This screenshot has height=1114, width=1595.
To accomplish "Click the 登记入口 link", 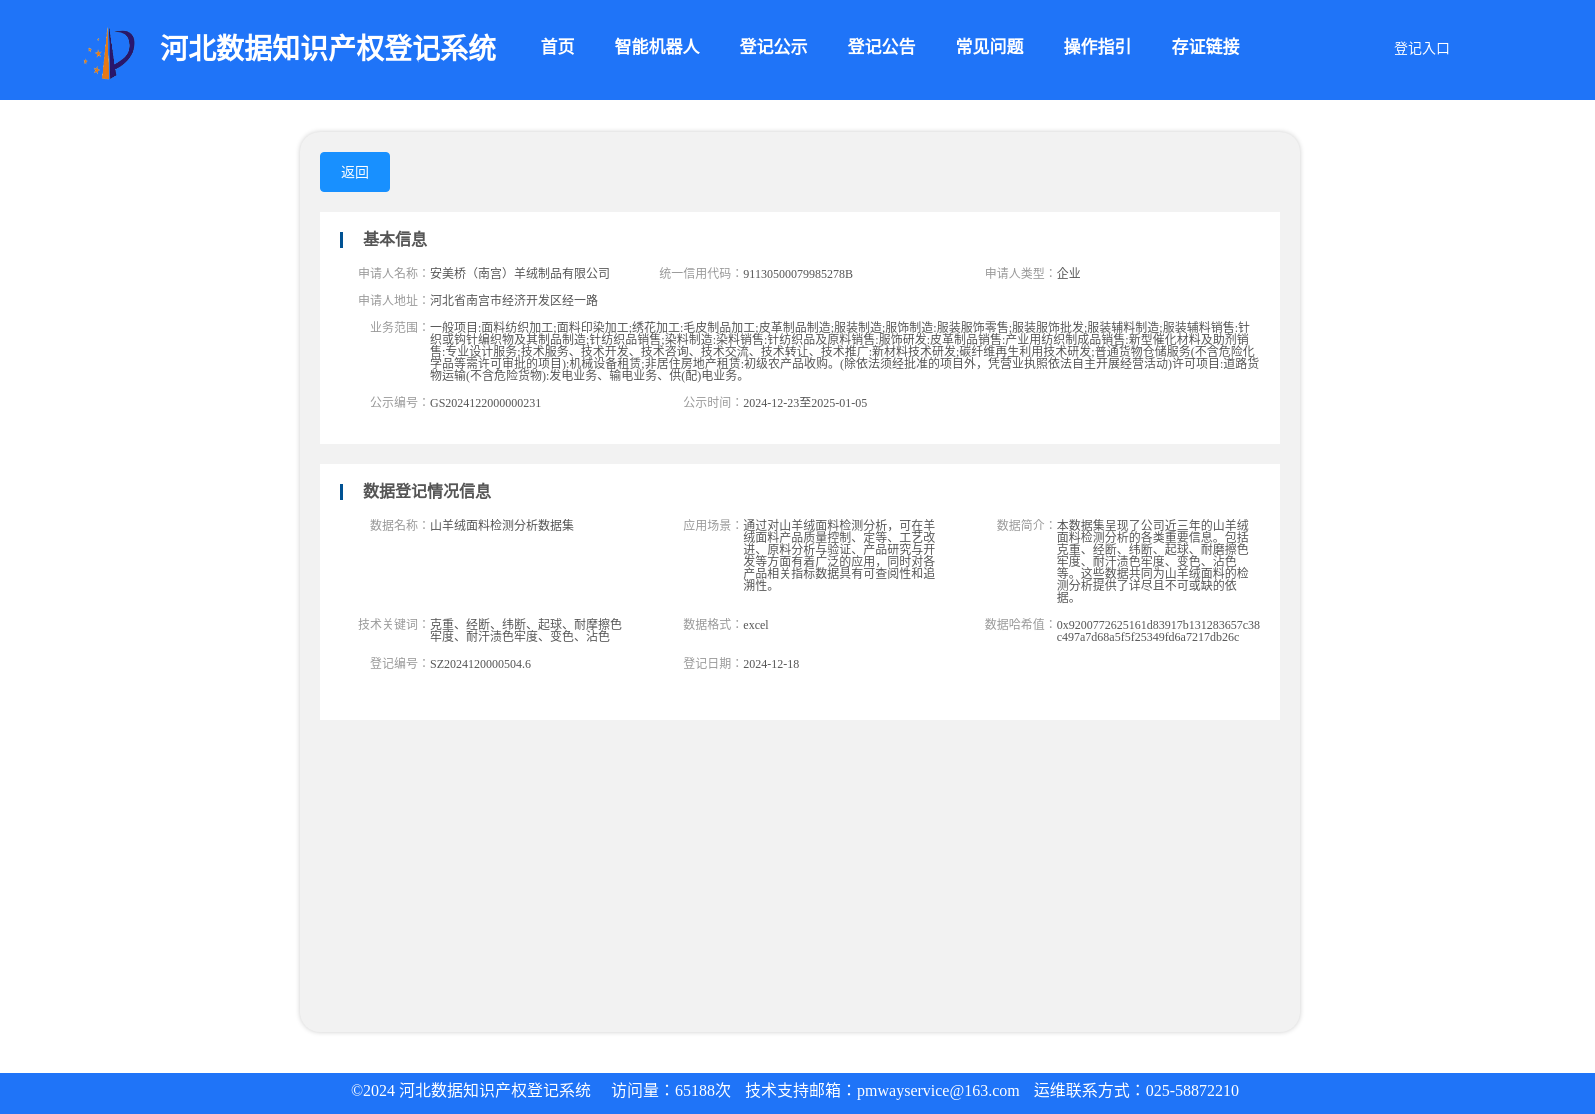I will 1421,48.
